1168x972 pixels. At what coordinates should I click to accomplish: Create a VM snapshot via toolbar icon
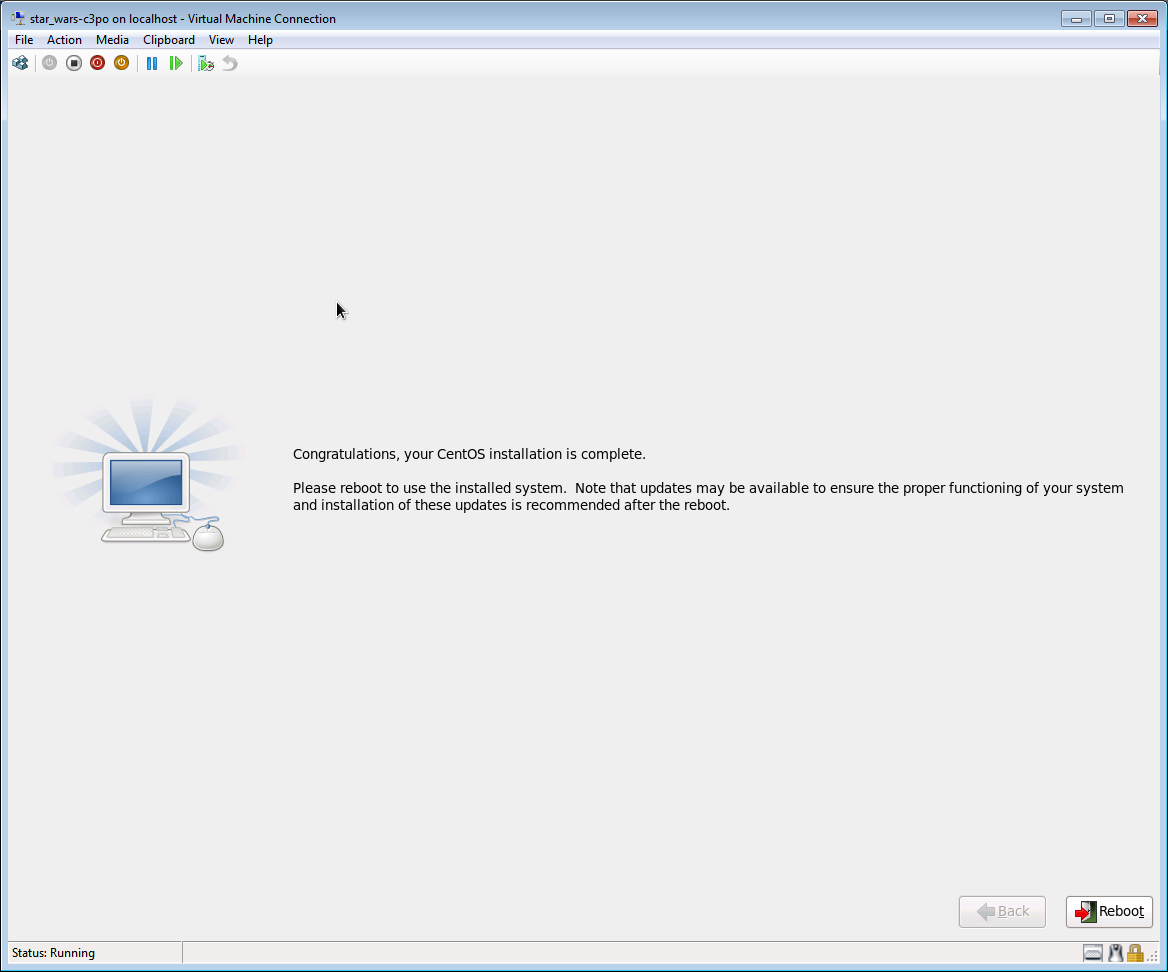coord(206,63)
